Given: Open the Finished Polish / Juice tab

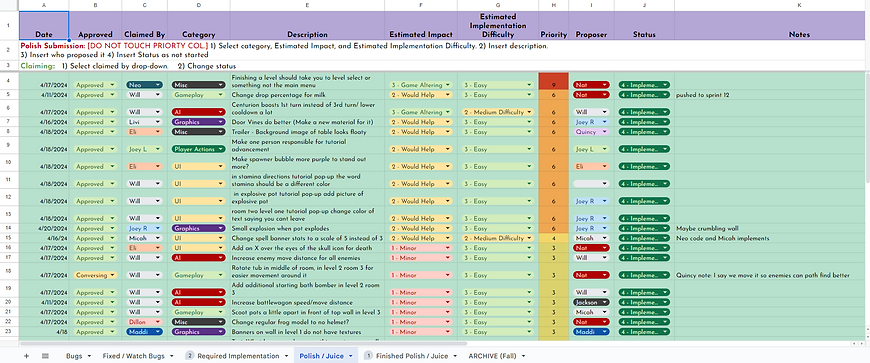Looking at the screenshot, I should tap(411, 356).
